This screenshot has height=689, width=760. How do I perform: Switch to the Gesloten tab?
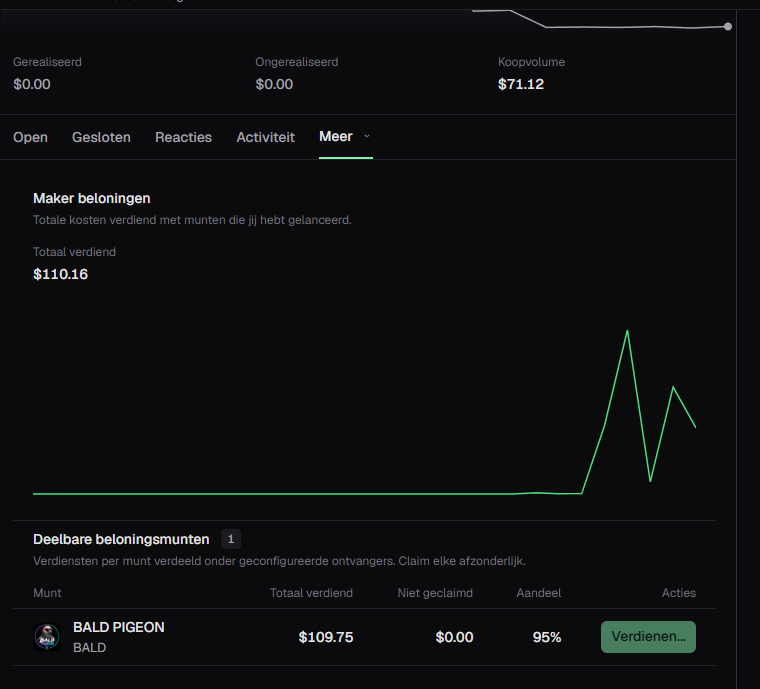click(101, 137)
